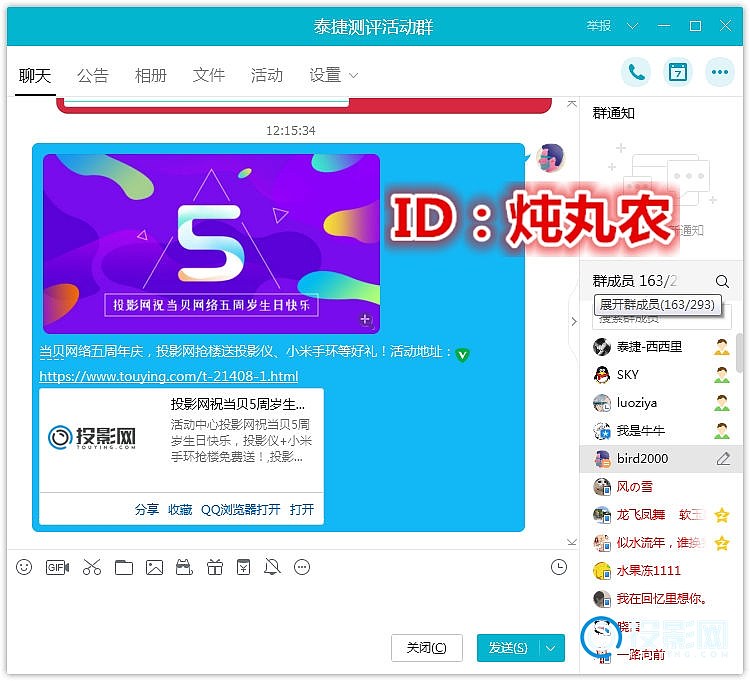Screen dimensions: 750x681
Task: Click the more tools circle ellipsis icon
Action: [x=302, y=567]
